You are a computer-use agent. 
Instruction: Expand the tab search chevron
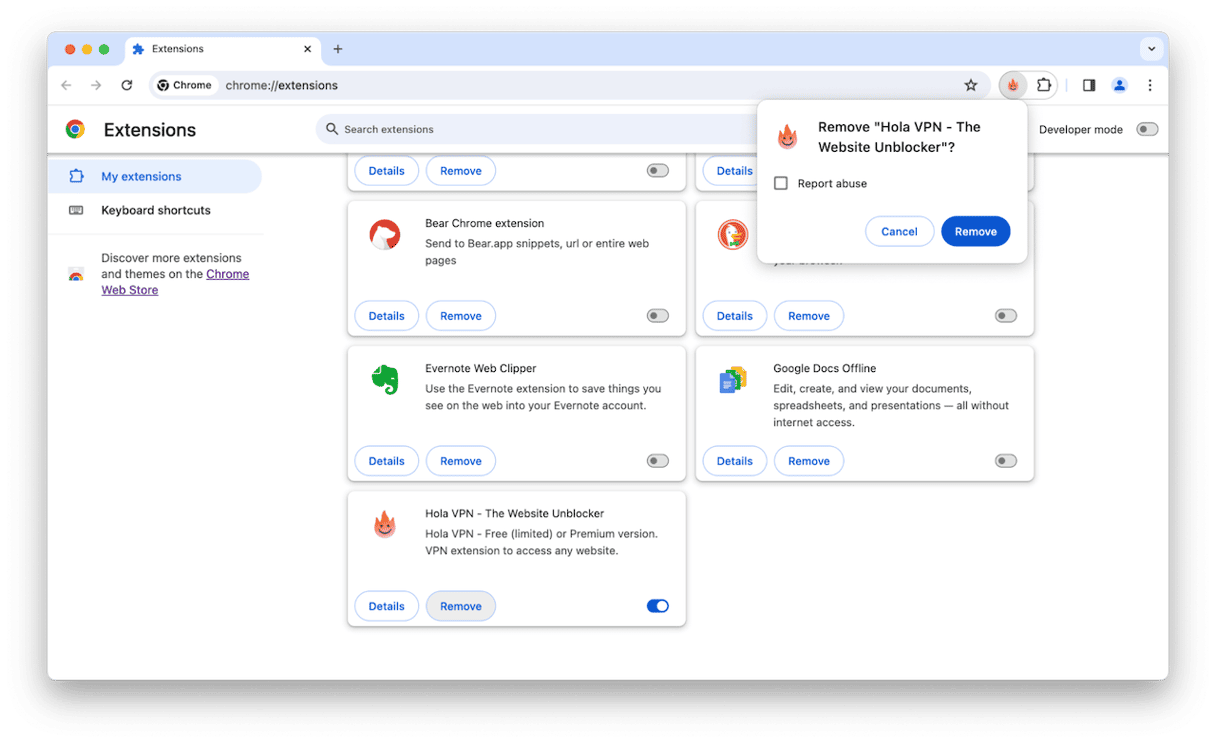click(x=1152, y=48)
